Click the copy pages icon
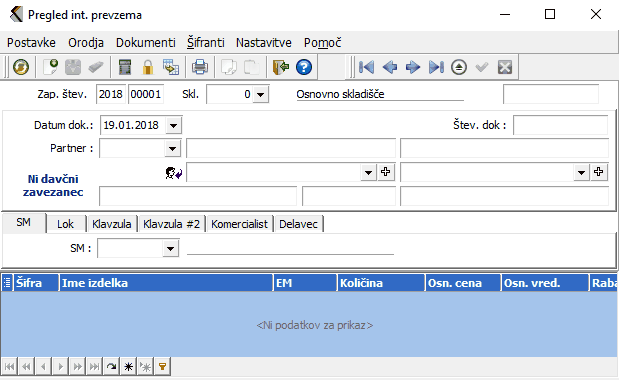 [x=229, y=67]
